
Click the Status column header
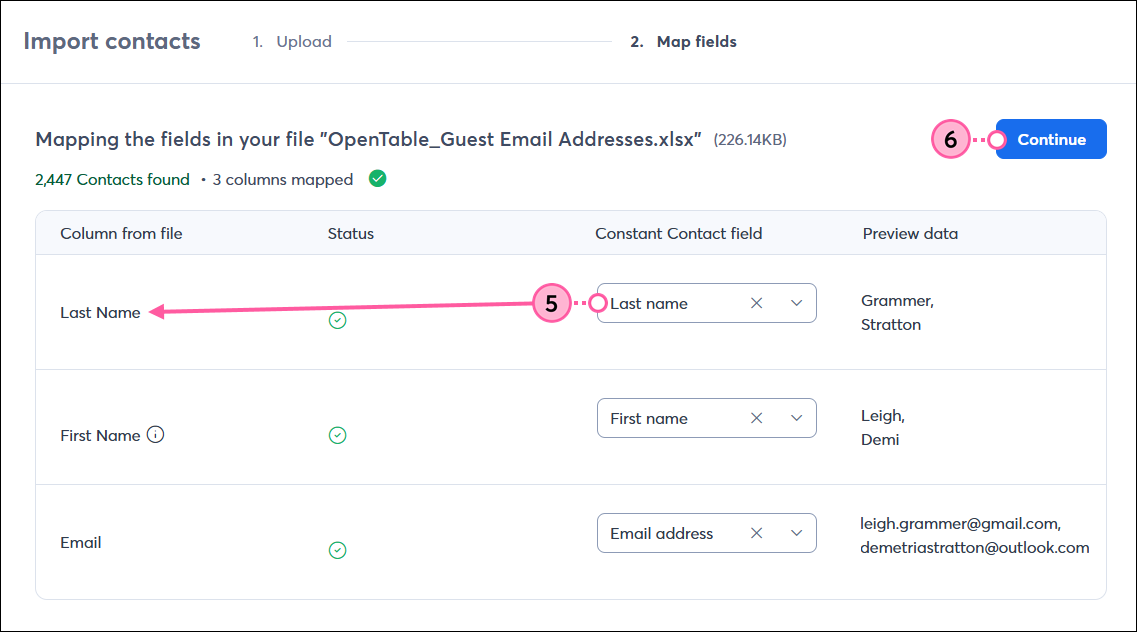(x=350, y=233)
